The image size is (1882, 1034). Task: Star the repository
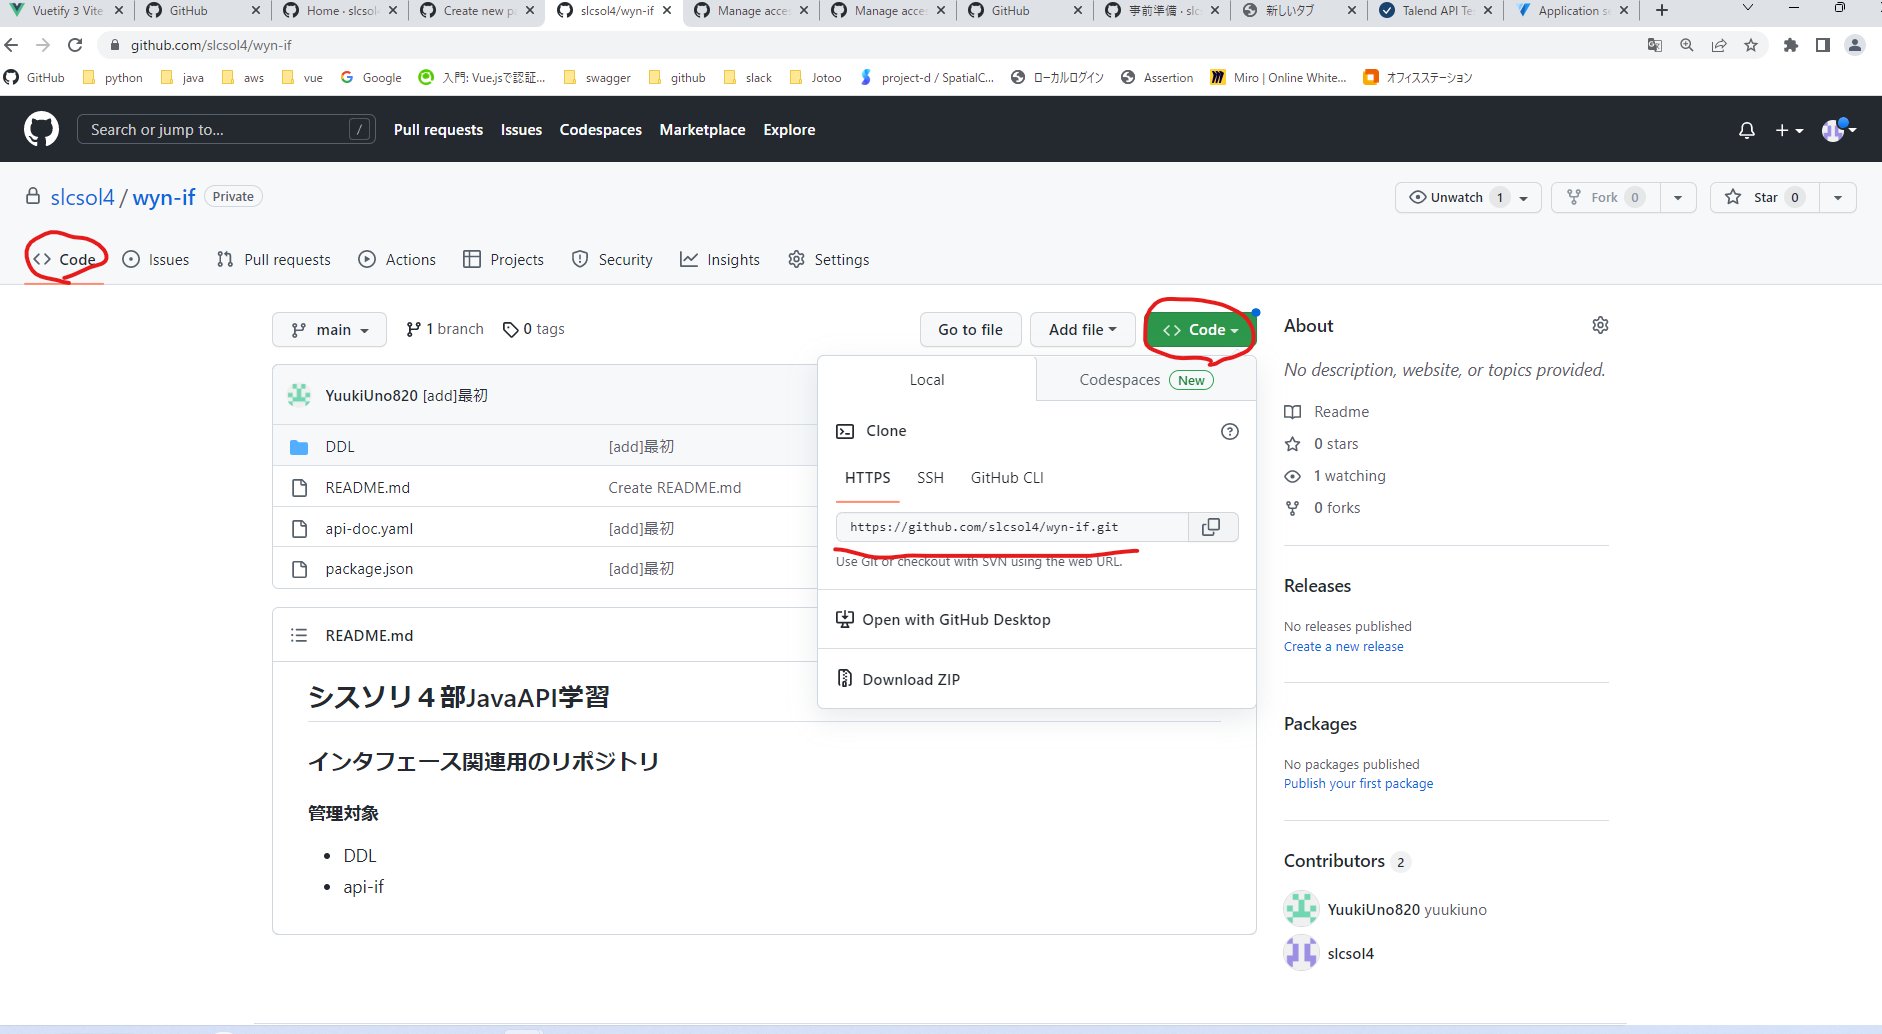point(1765,198)
